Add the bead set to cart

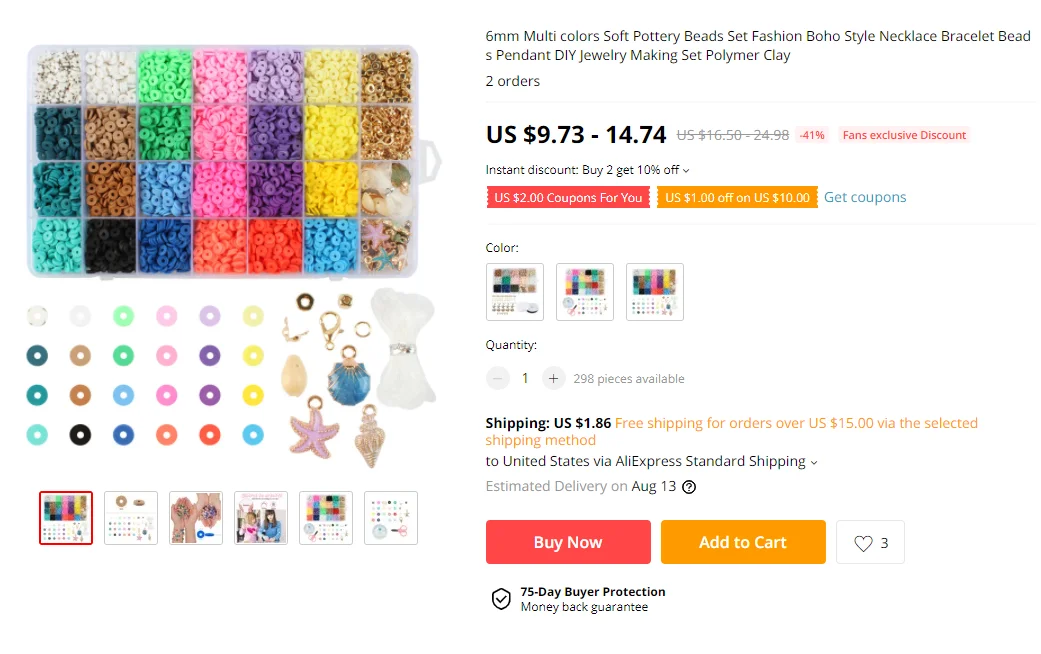coord(743,542)
